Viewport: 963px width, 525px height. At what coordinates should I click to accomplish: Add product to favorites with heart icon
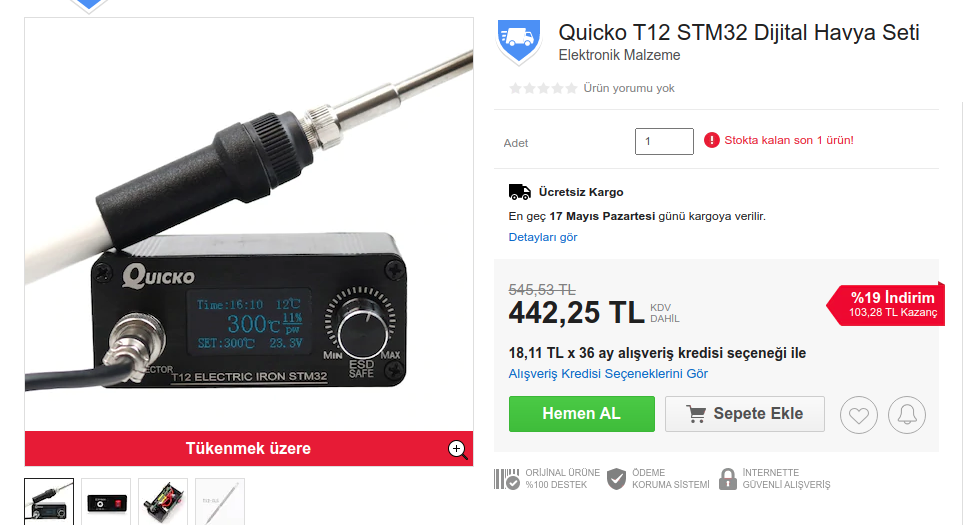coord(859,415)
